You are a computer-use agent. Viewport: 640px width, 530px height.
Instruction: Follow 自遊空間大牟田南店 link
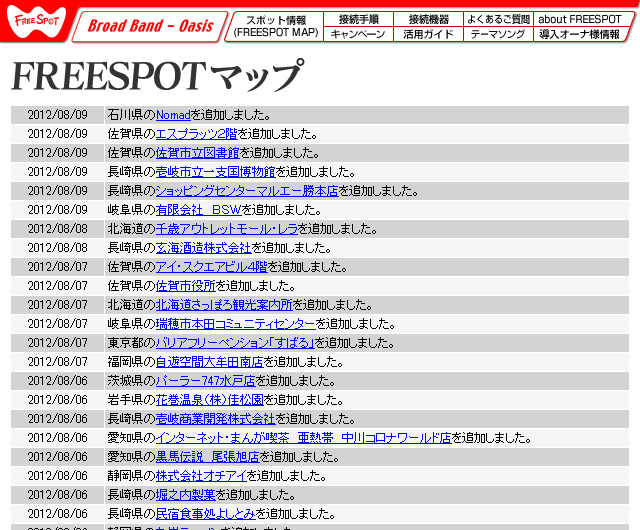210,362
